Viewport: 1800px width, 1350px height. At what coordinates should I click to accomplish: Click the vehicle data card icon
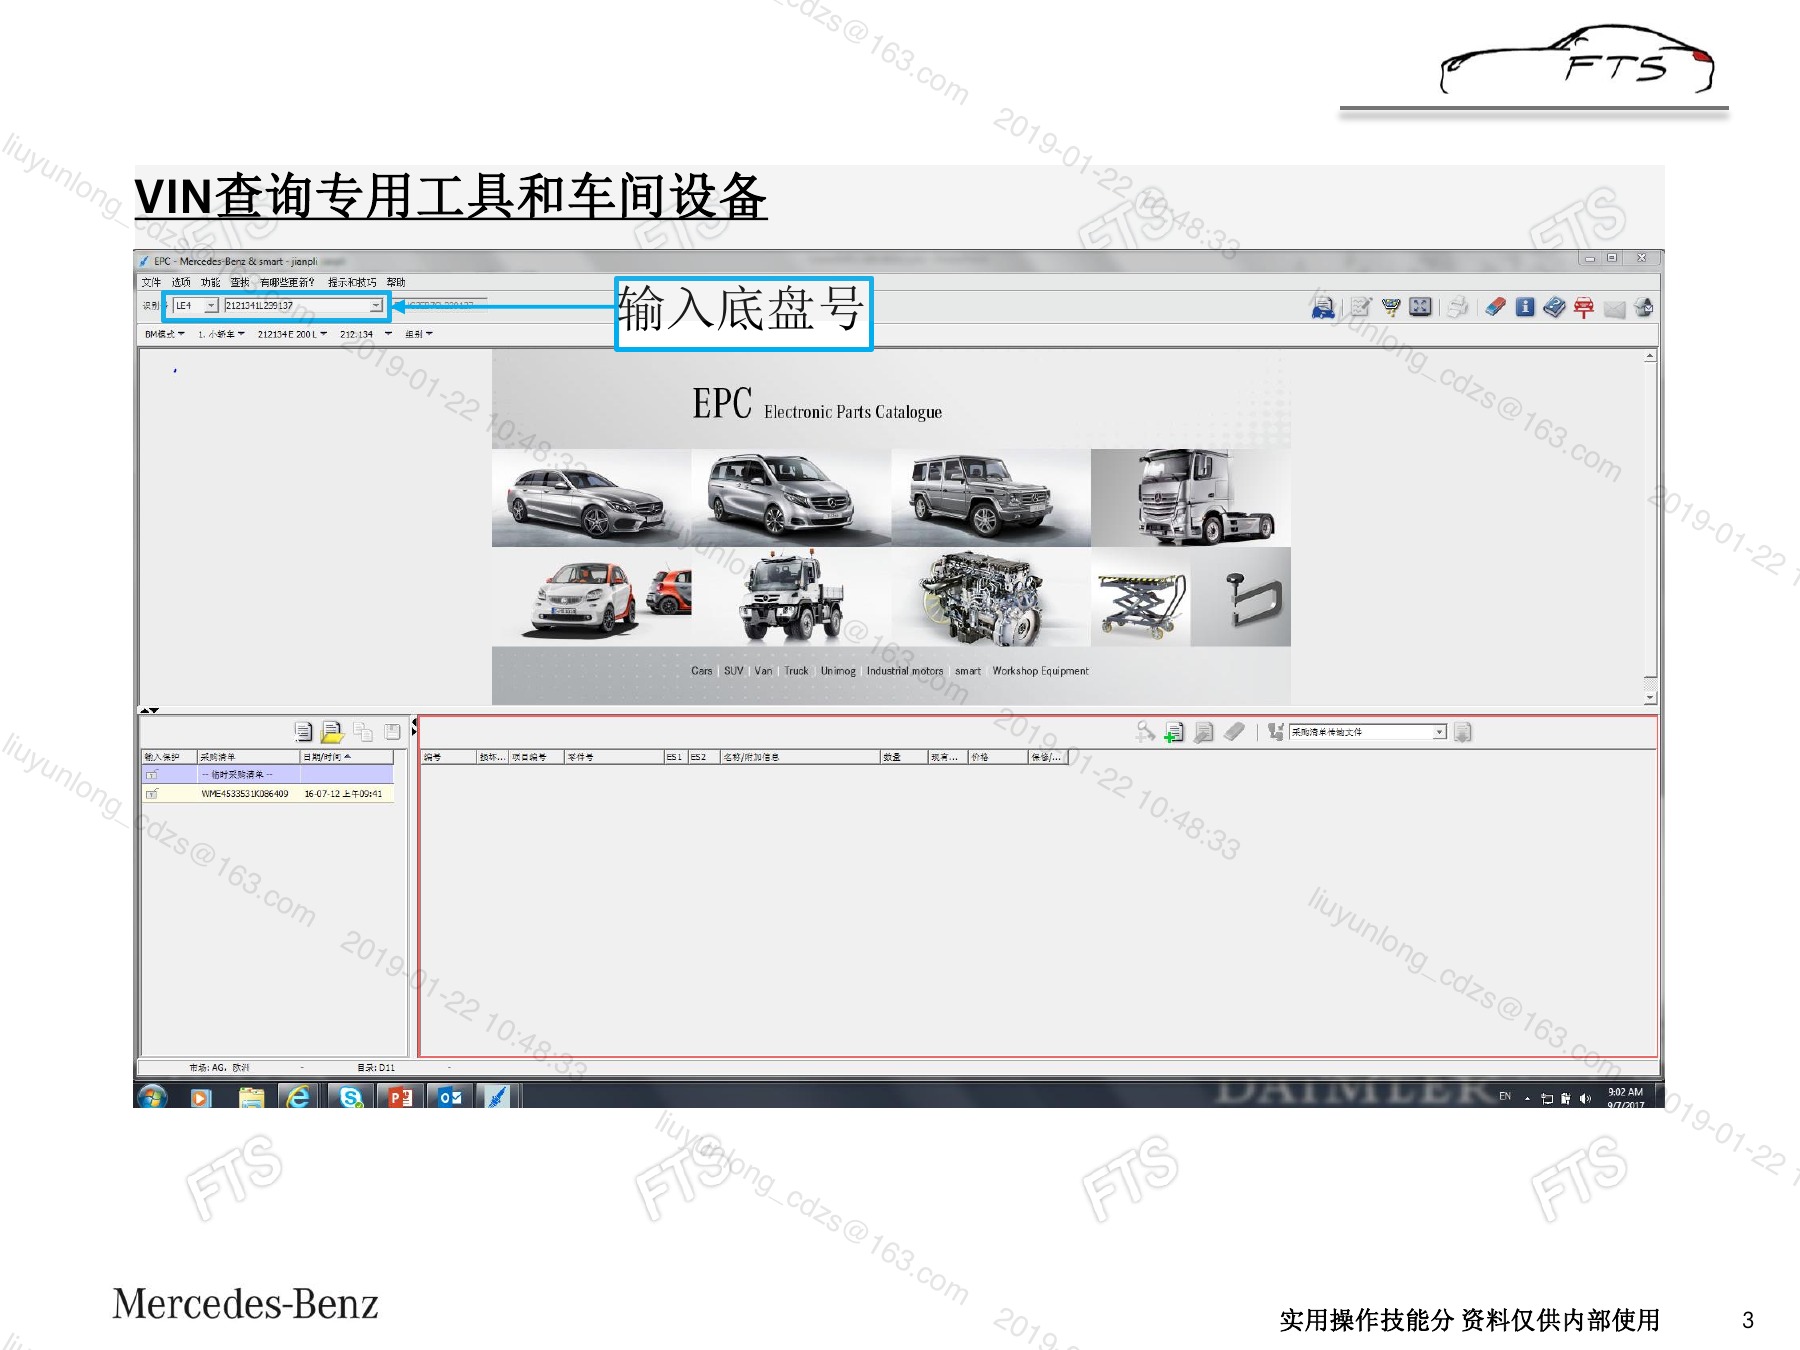[x=1323, y=307]
